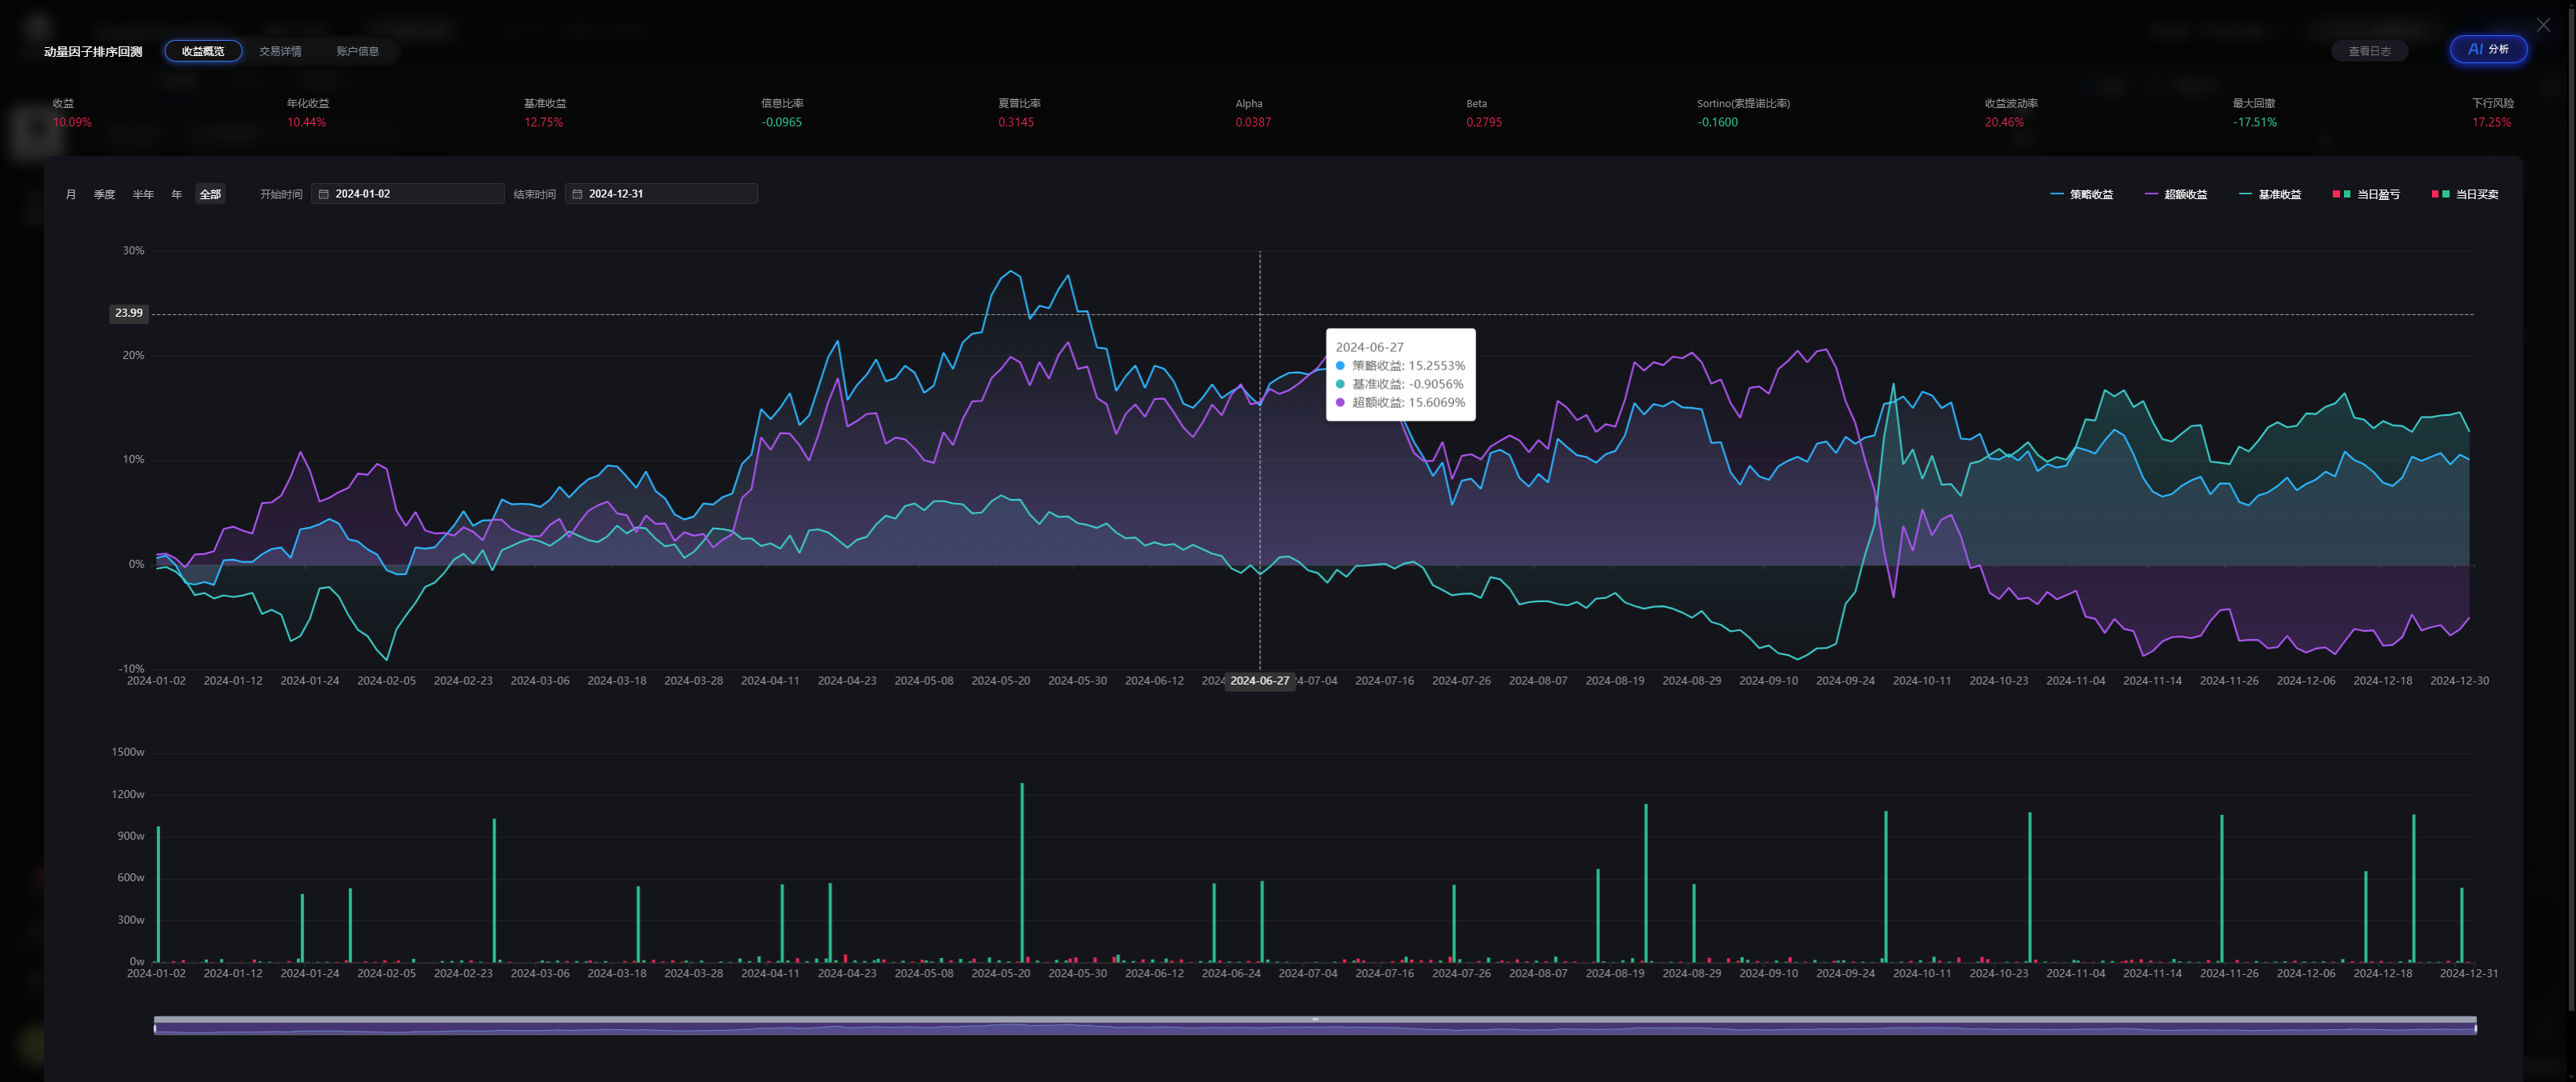Click the 超额收益 purple line swatch

(2151, 194)
